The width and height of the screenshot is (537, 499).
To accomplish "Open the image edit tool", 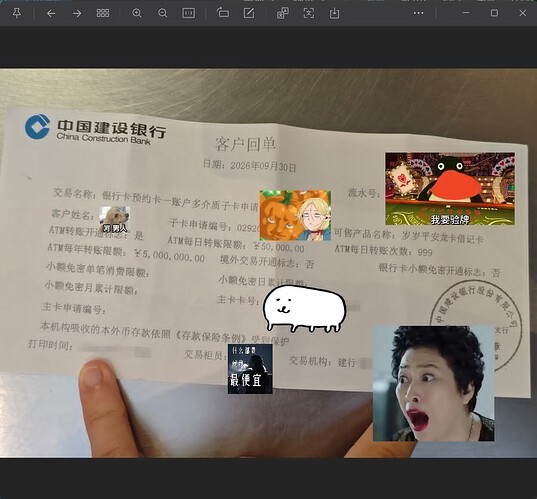I will click(249, 13).
